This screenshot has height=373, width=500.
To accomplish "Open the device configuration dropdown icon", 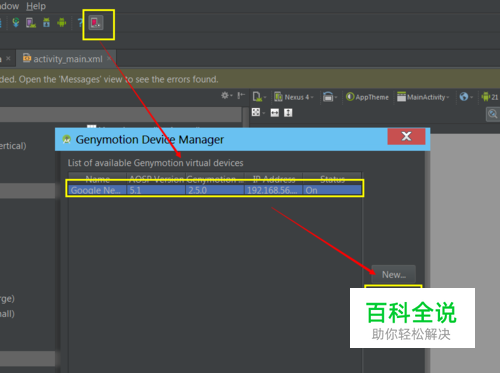I will click(x=259, y=97).
